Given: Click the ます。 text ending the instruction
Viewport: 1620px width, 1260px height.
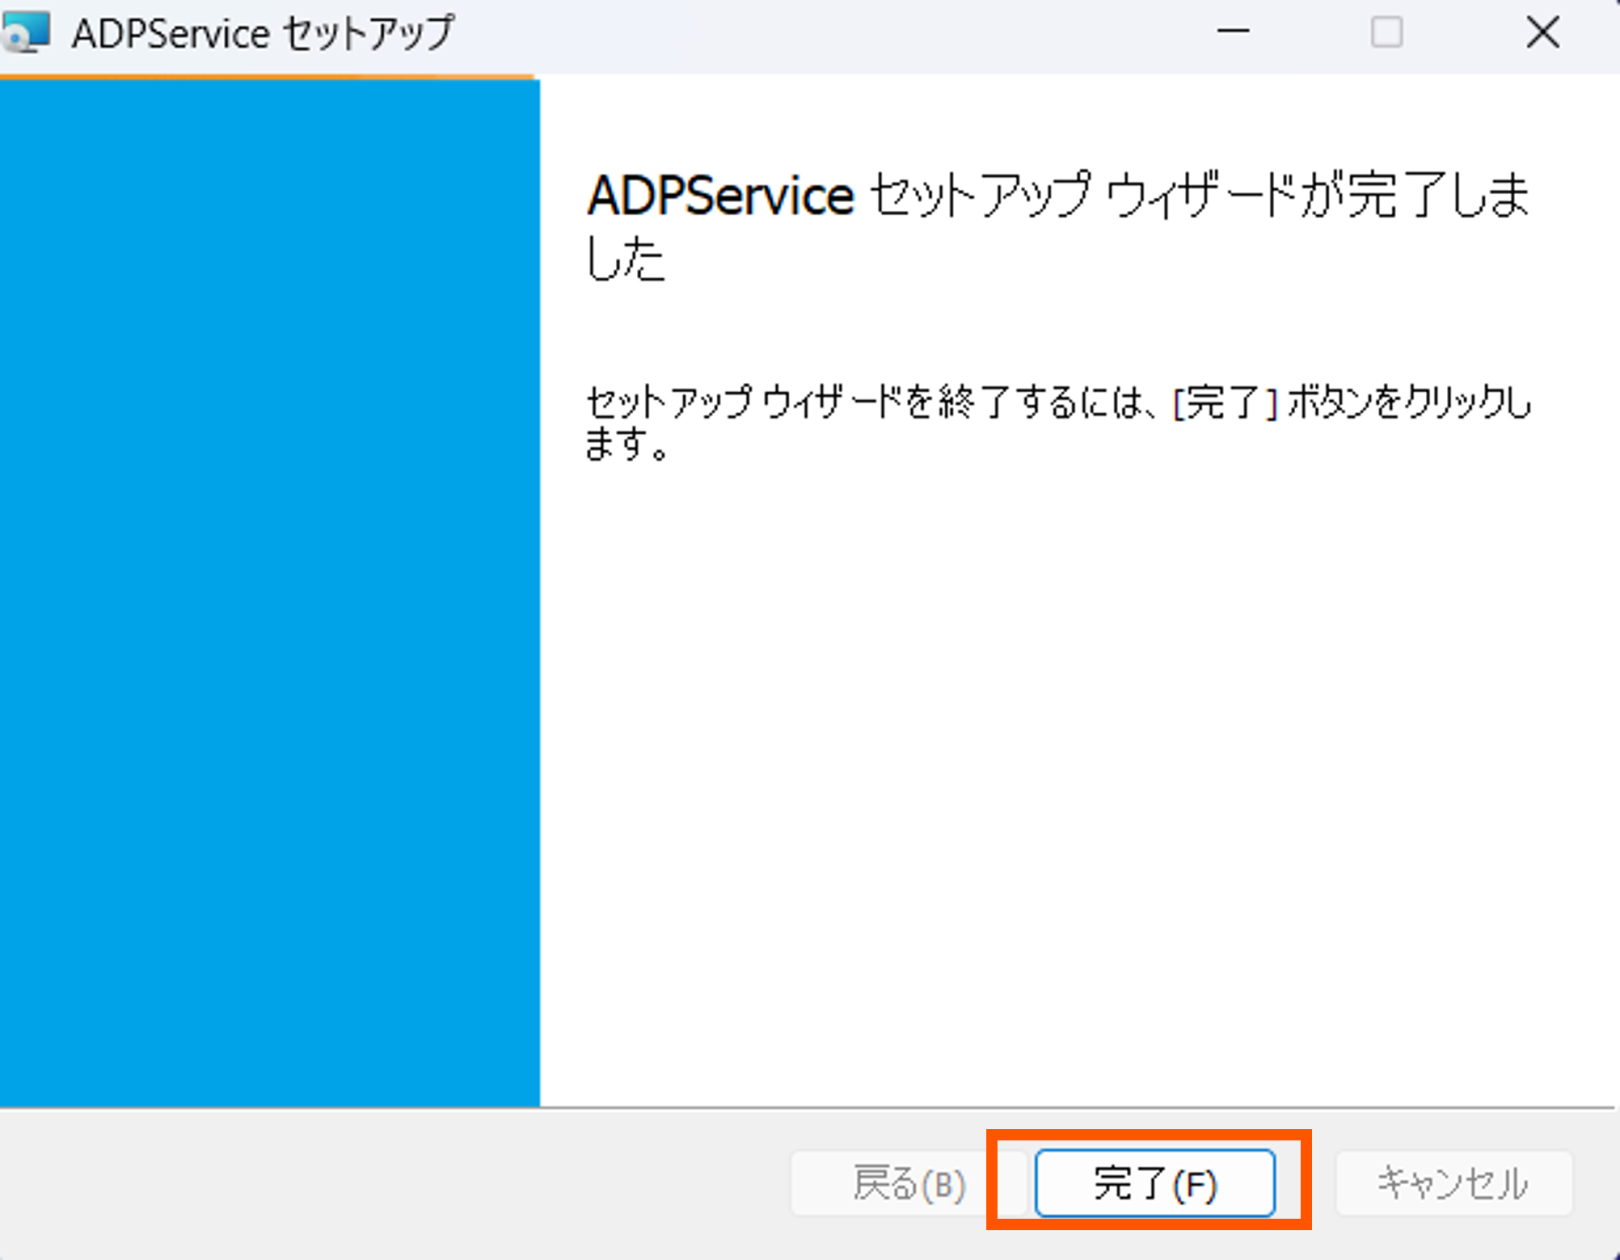Looking at the screenshot, I should pyautogui.click(x=627, y=445).
